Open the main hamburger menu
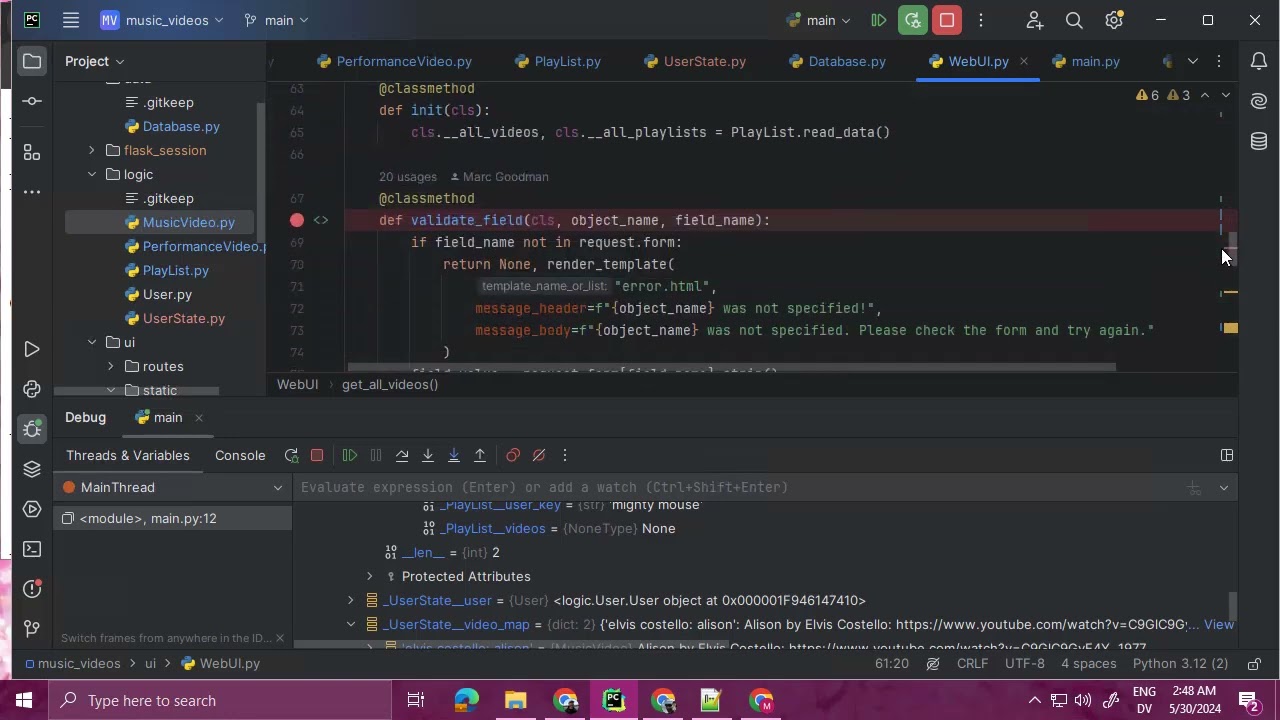Screen dimensions: 1280x720 tap(71, 20)
